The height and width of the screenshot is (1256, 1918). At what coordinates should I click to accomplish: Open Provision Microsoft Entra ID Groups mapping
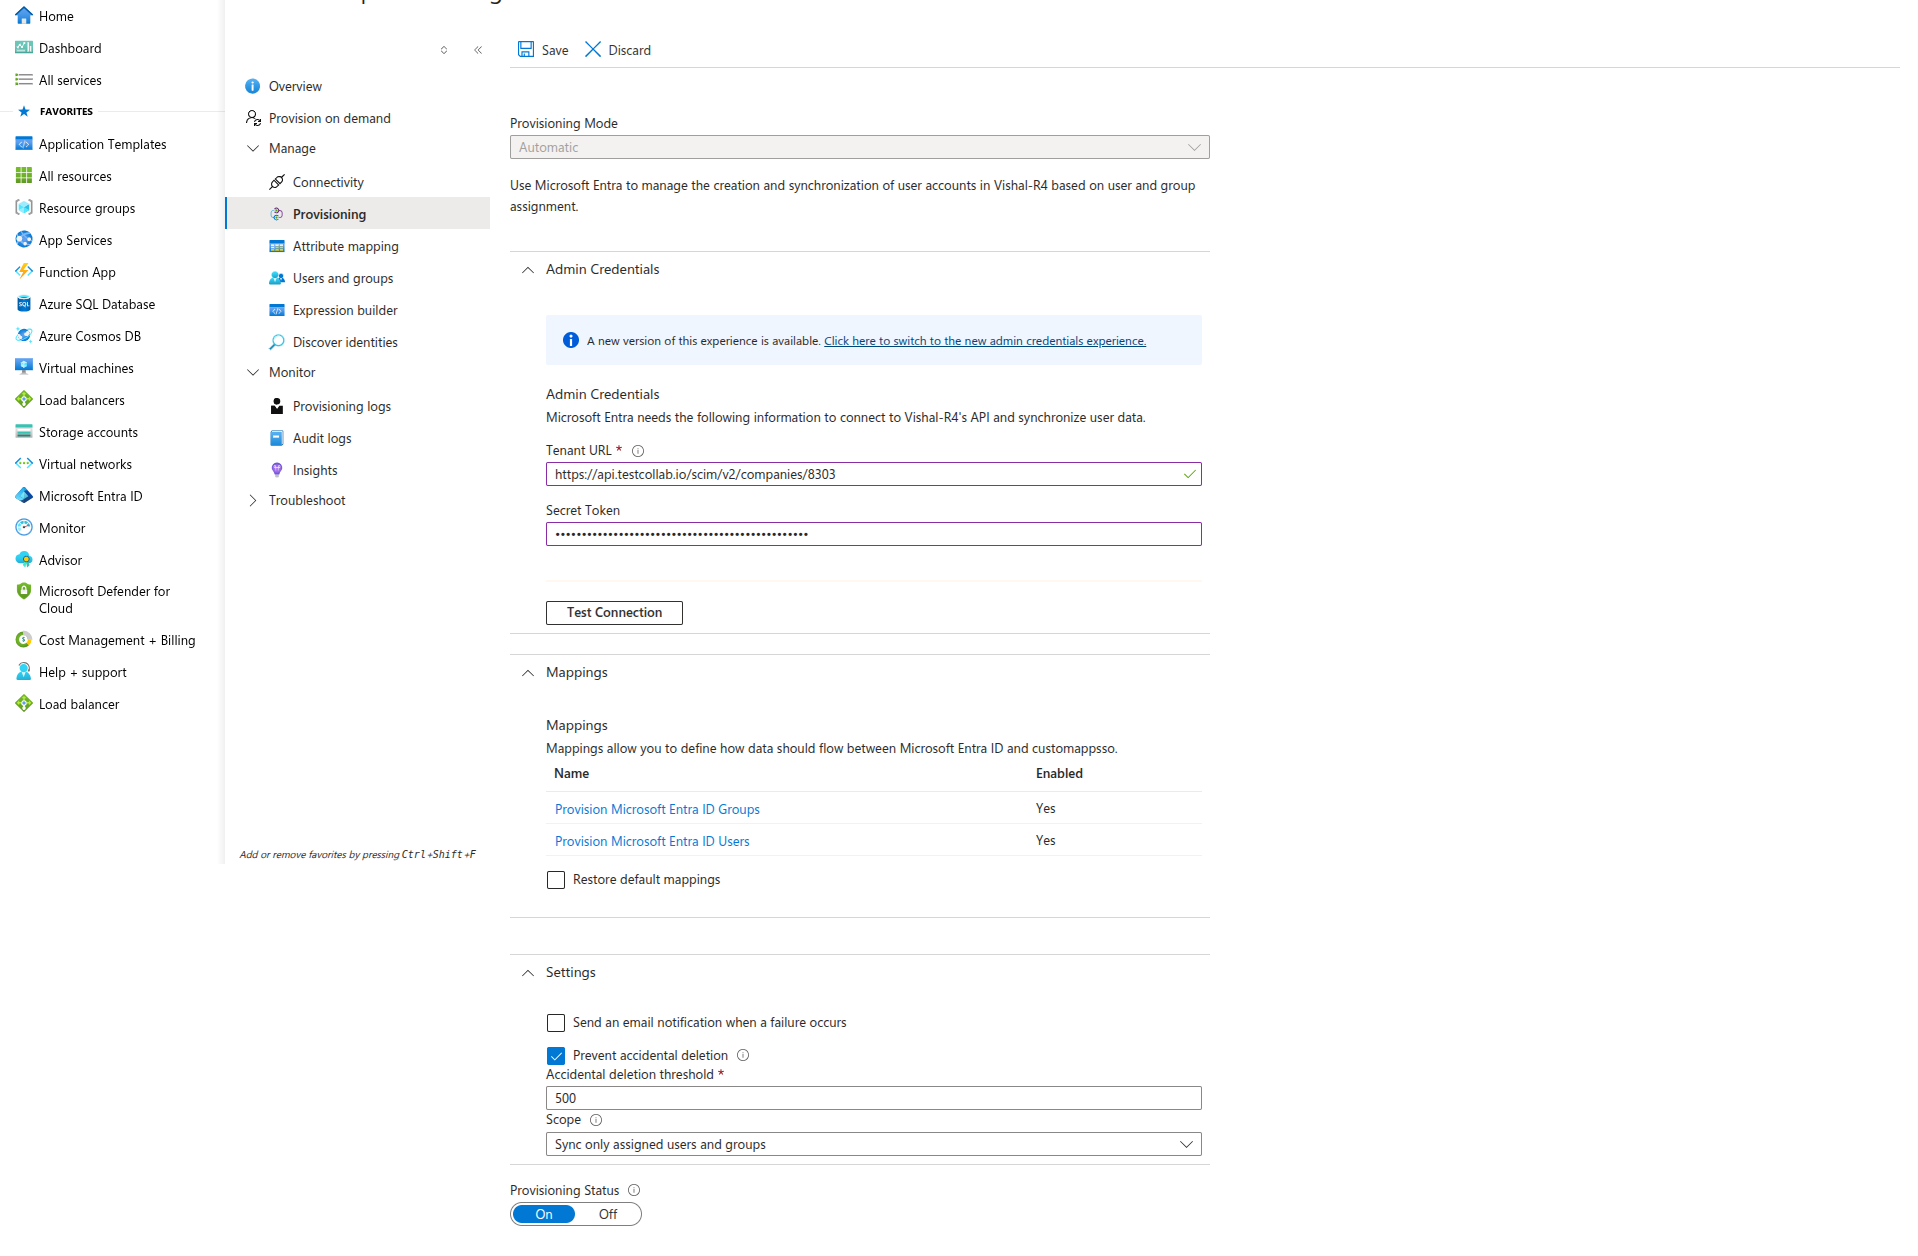pyautogui.click(x=657, y=809)
